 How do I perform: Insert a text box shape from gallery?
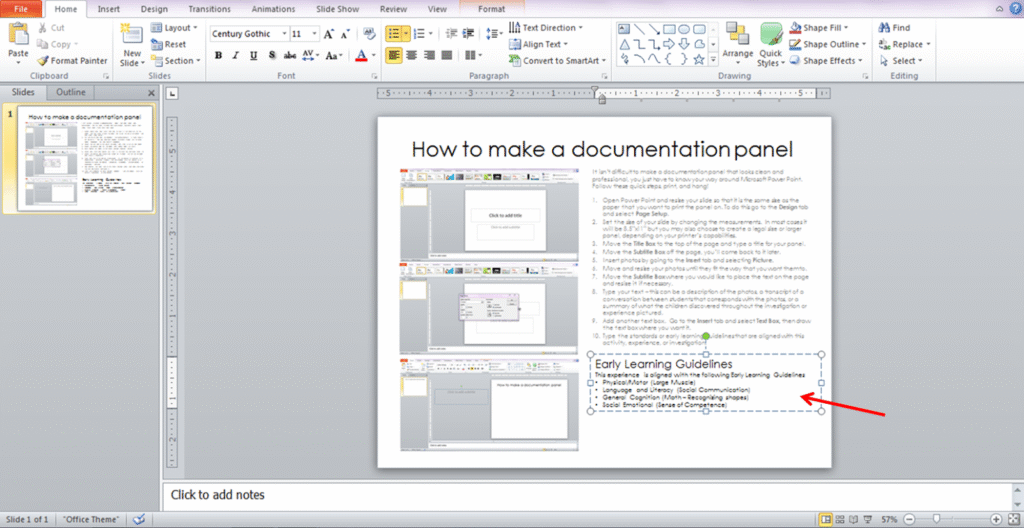click(624, 29)
